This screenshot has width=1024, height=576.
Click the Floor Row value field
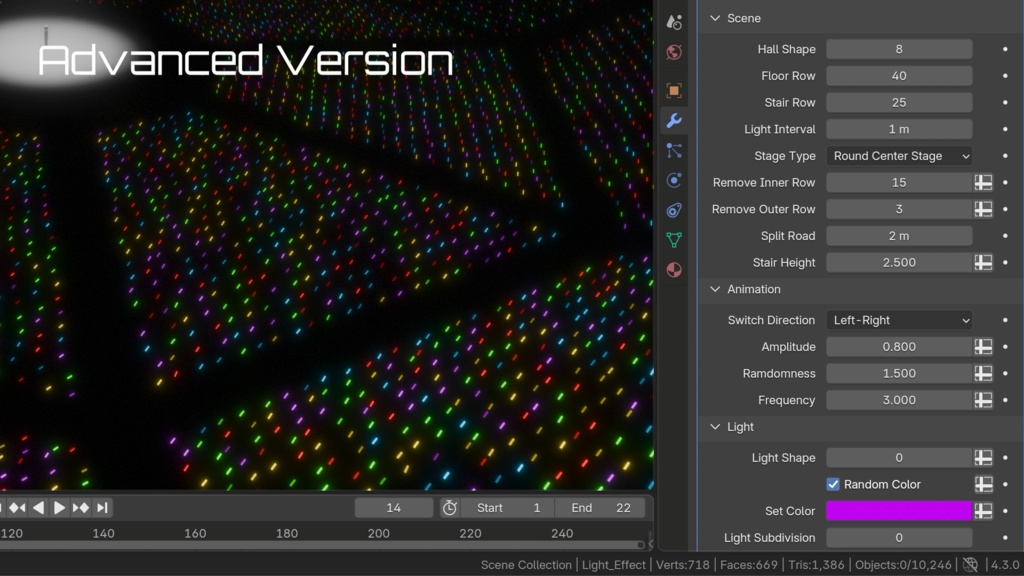tap(899, 76)
